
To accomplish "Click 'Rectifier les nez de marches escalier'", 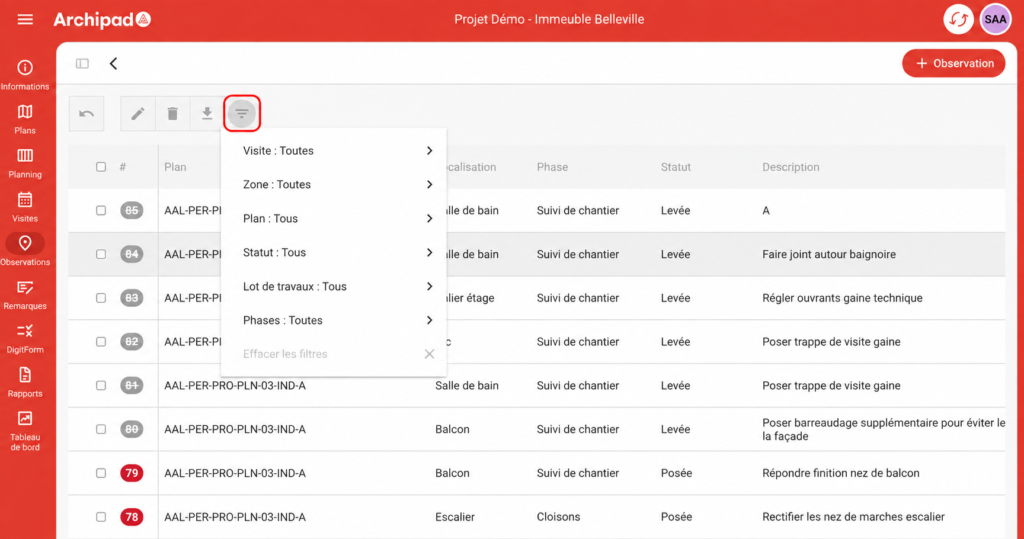I will pos(853,517).
